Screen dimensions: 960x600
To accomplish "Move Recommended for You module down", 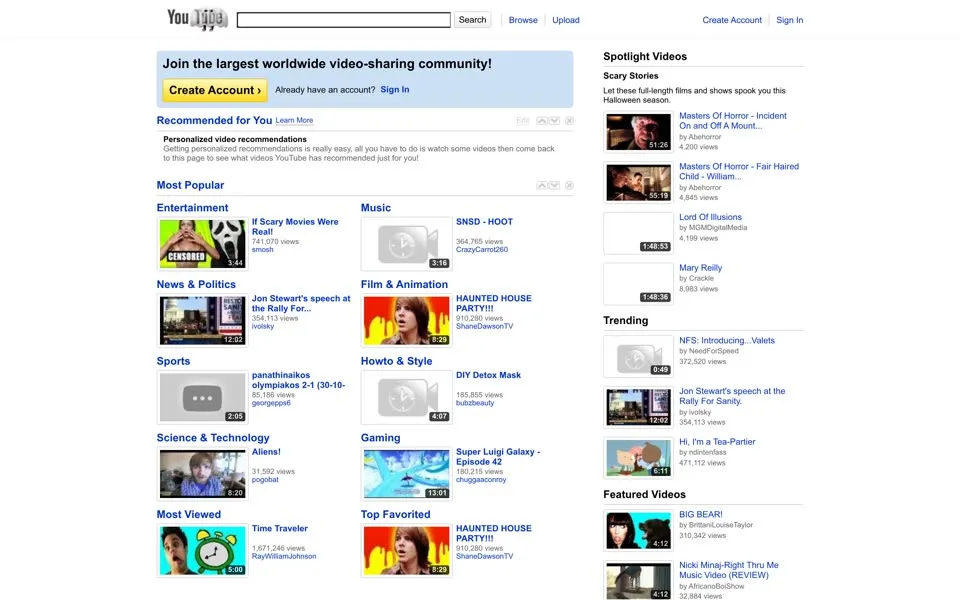I will point(554,121).
